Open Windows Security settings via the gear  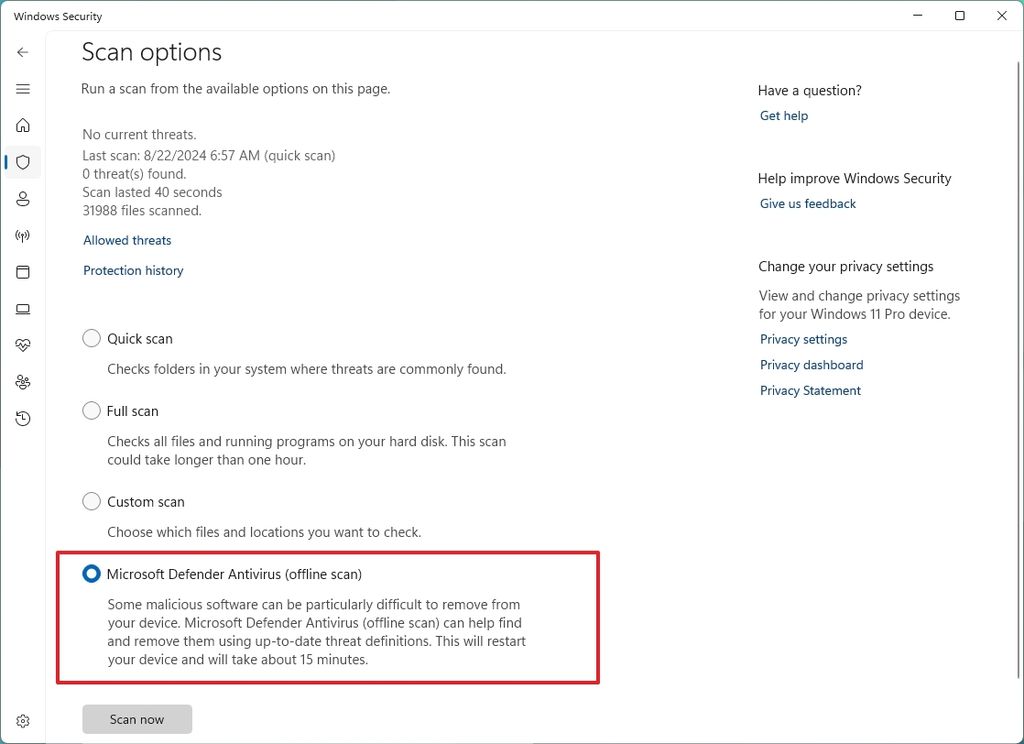pos(22,720)
